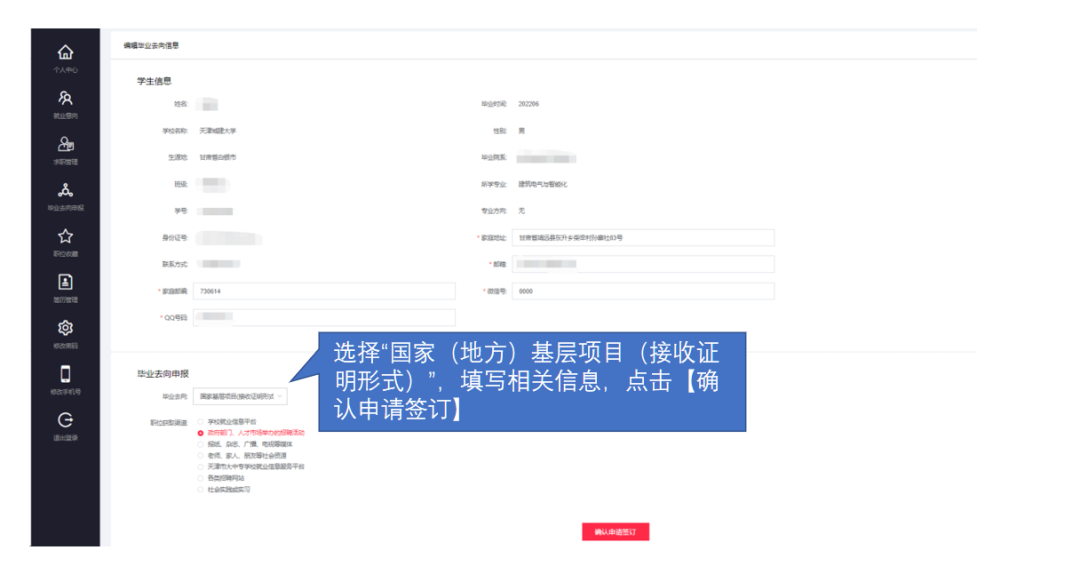This screenshot has width=1080, height=582.
Task: Open 职位收藏 star icon
Action: click(65, 237)
